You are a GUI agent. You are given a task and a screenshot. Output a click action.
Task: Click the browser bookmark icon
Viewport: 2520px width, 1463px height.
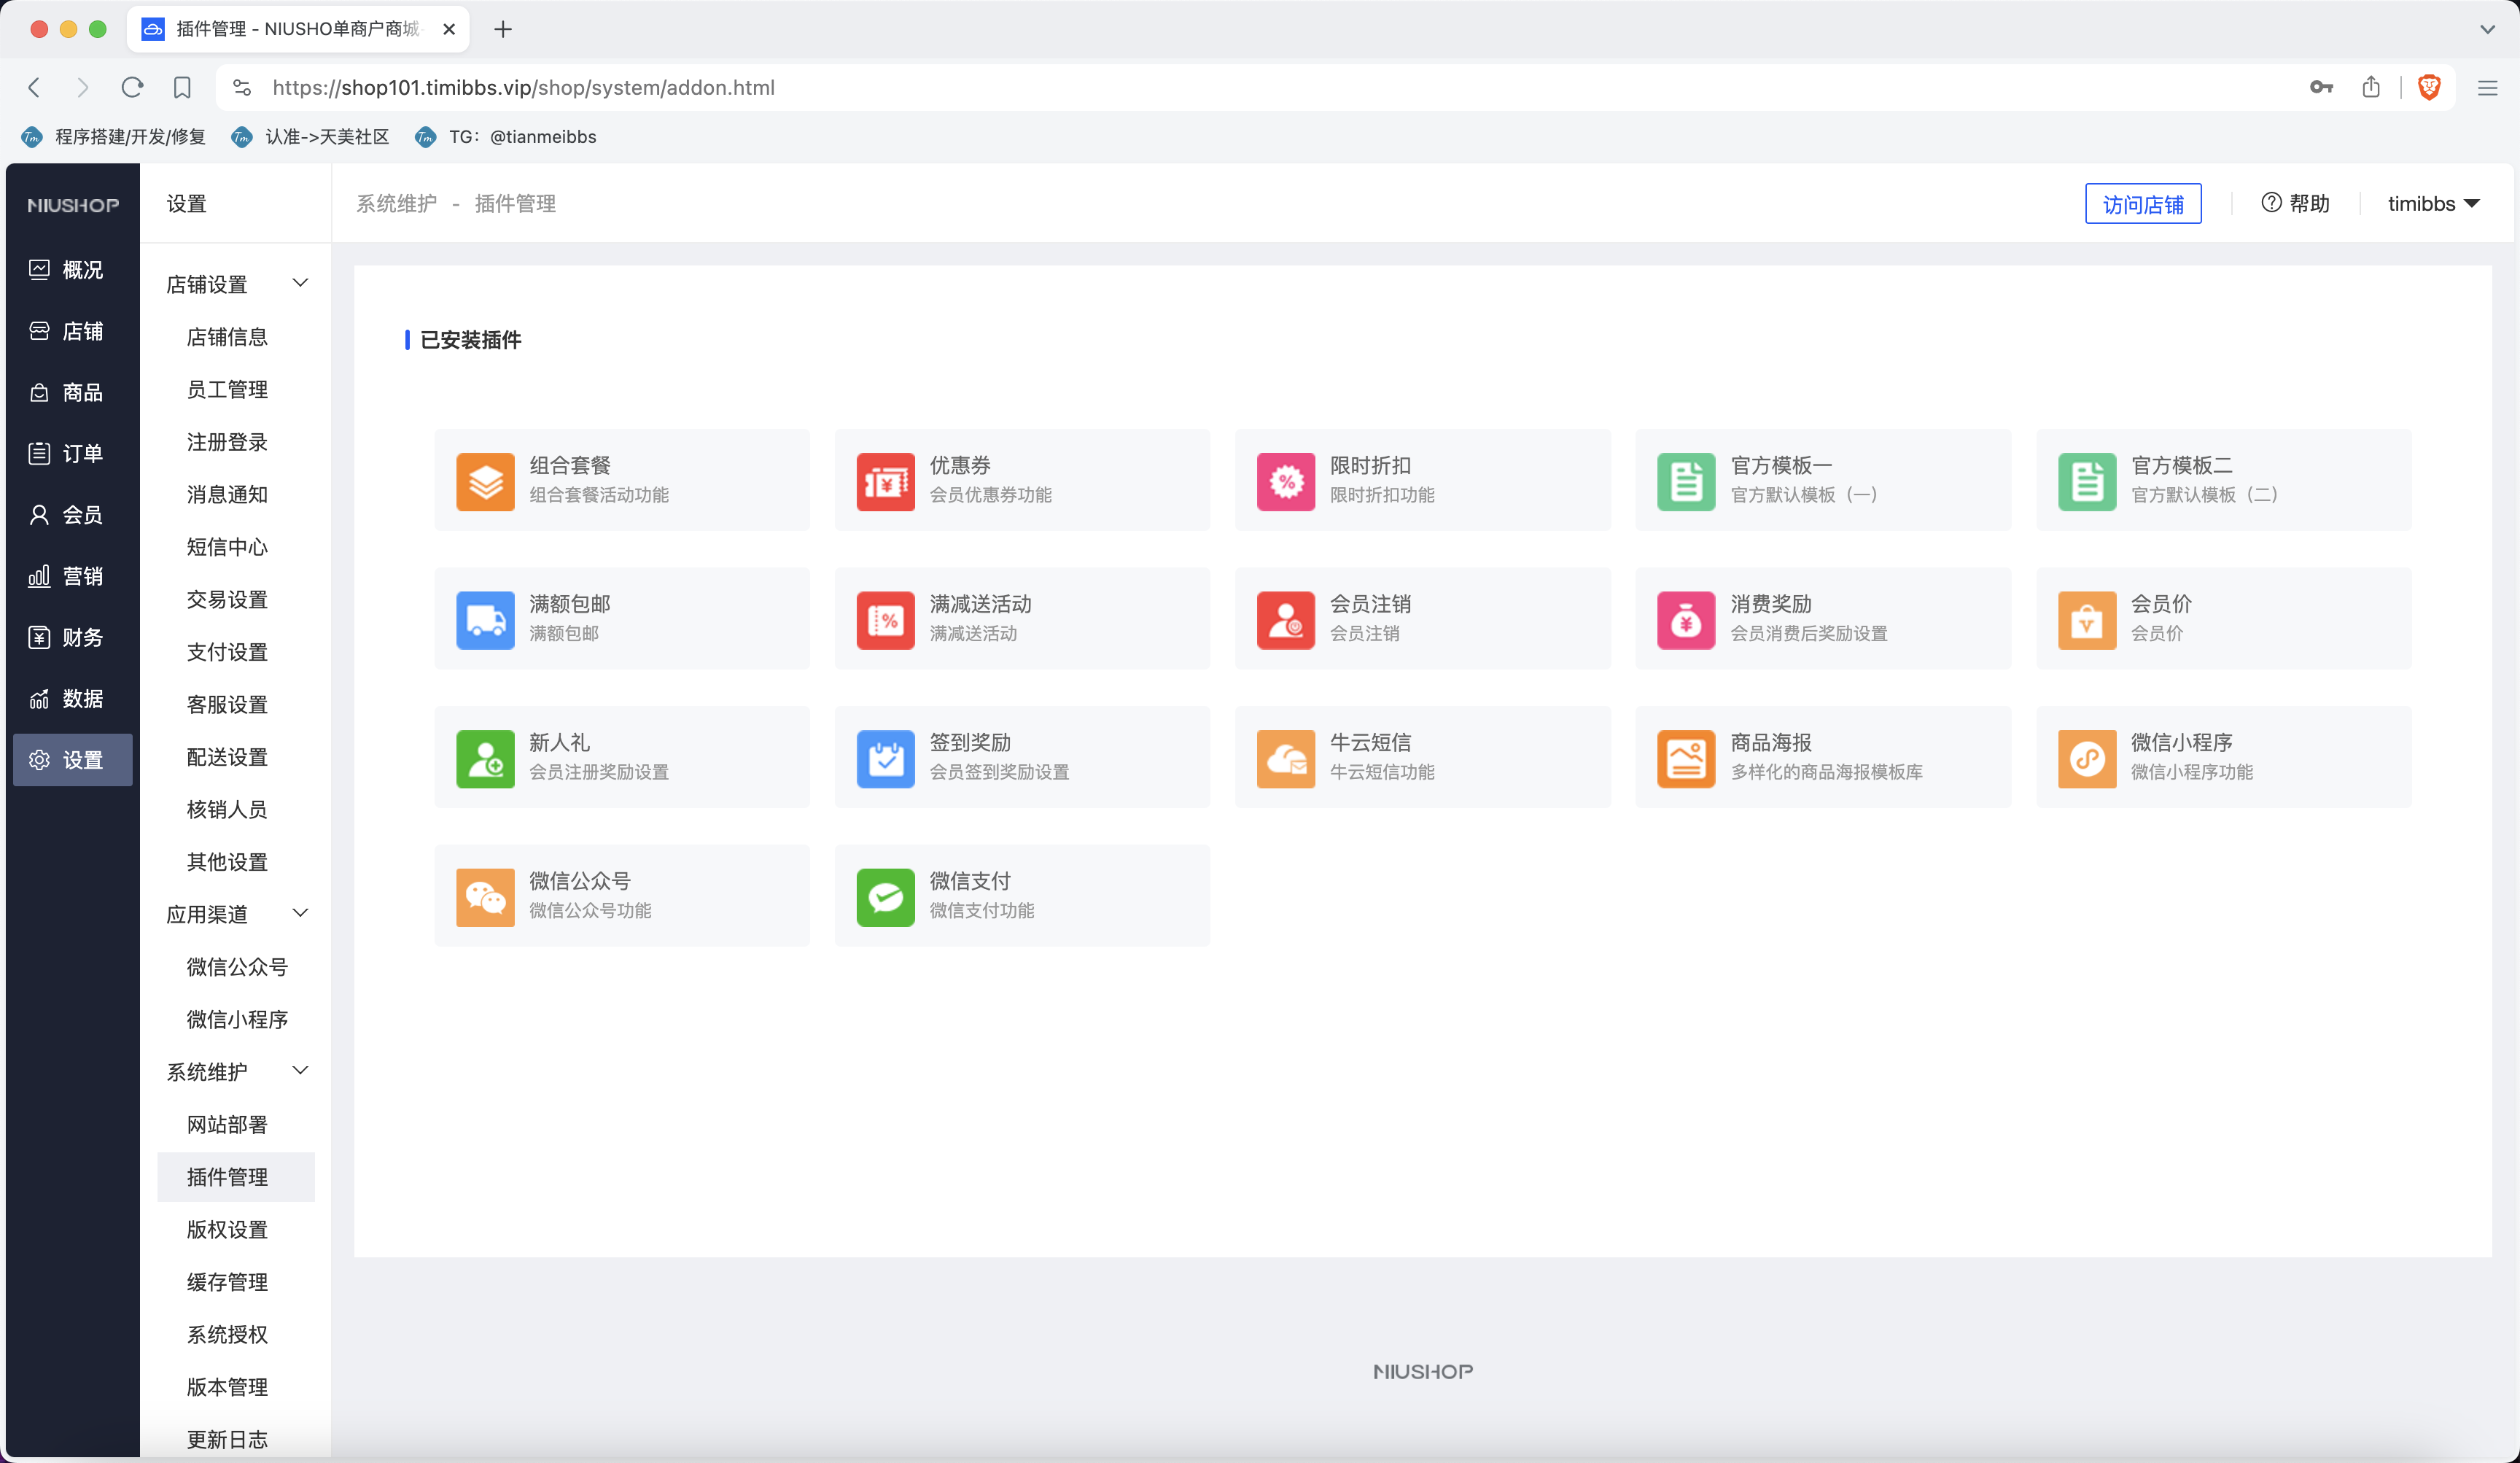tap(182, 87)
